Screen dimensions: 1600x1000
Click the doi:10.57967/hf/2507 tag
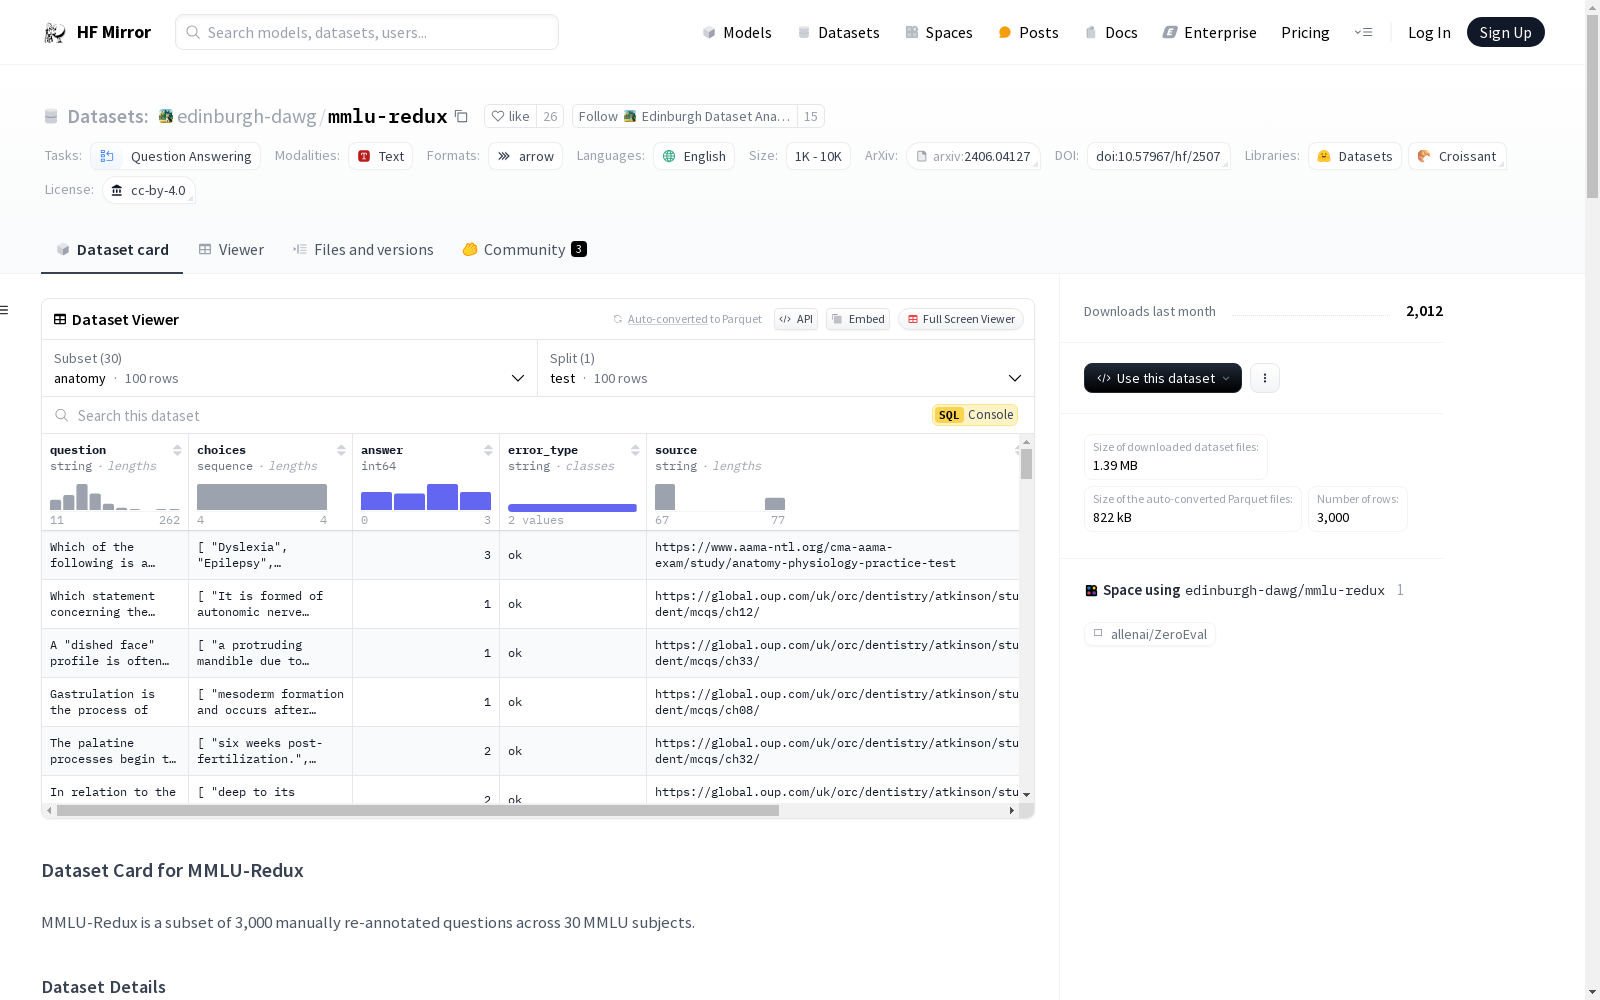click(x=1158, y=156)
